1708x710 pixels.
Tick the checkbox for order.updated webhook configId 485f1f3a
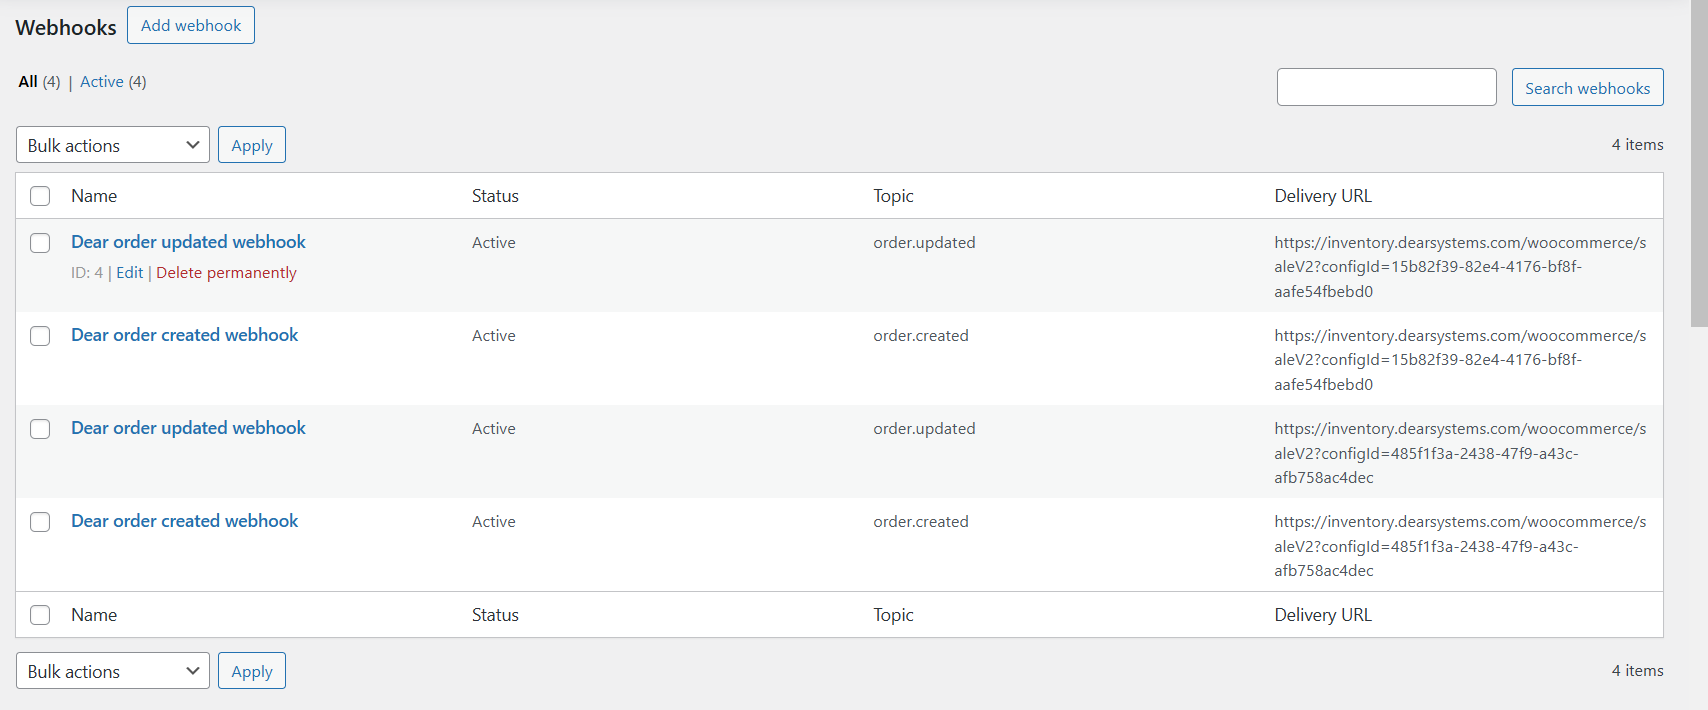(40, 429)
